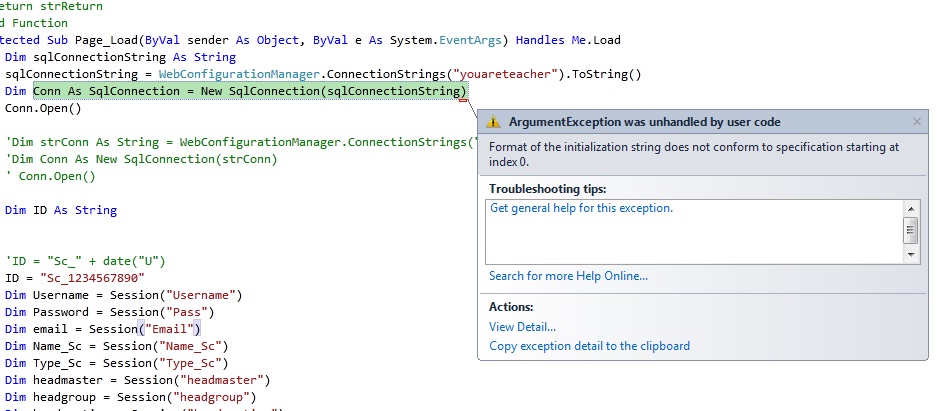Click the commented 'Dim strConn As String' line
Screen dimensions: 937x411
coord(242,142)
